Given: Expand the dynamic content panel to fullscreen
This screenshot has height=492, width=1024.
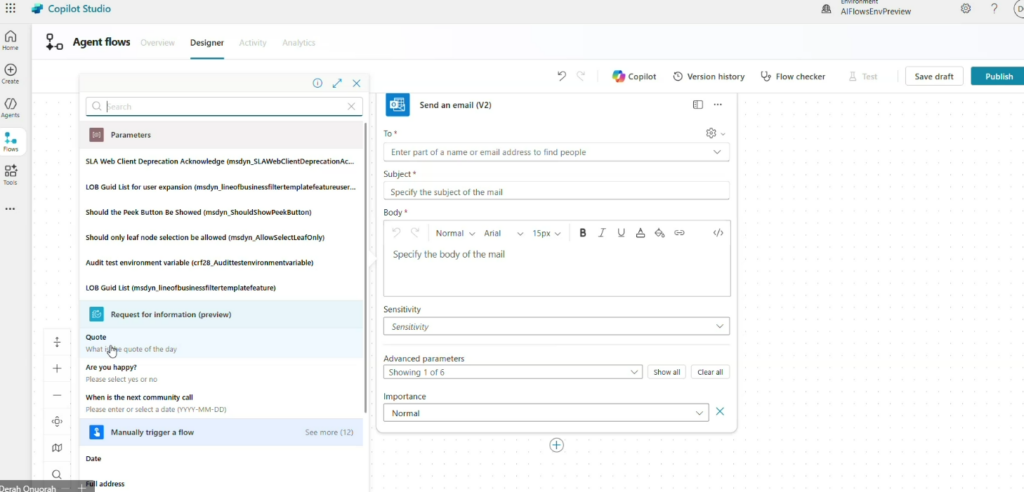Looking at the screenshot, I should tap(337, 84).
